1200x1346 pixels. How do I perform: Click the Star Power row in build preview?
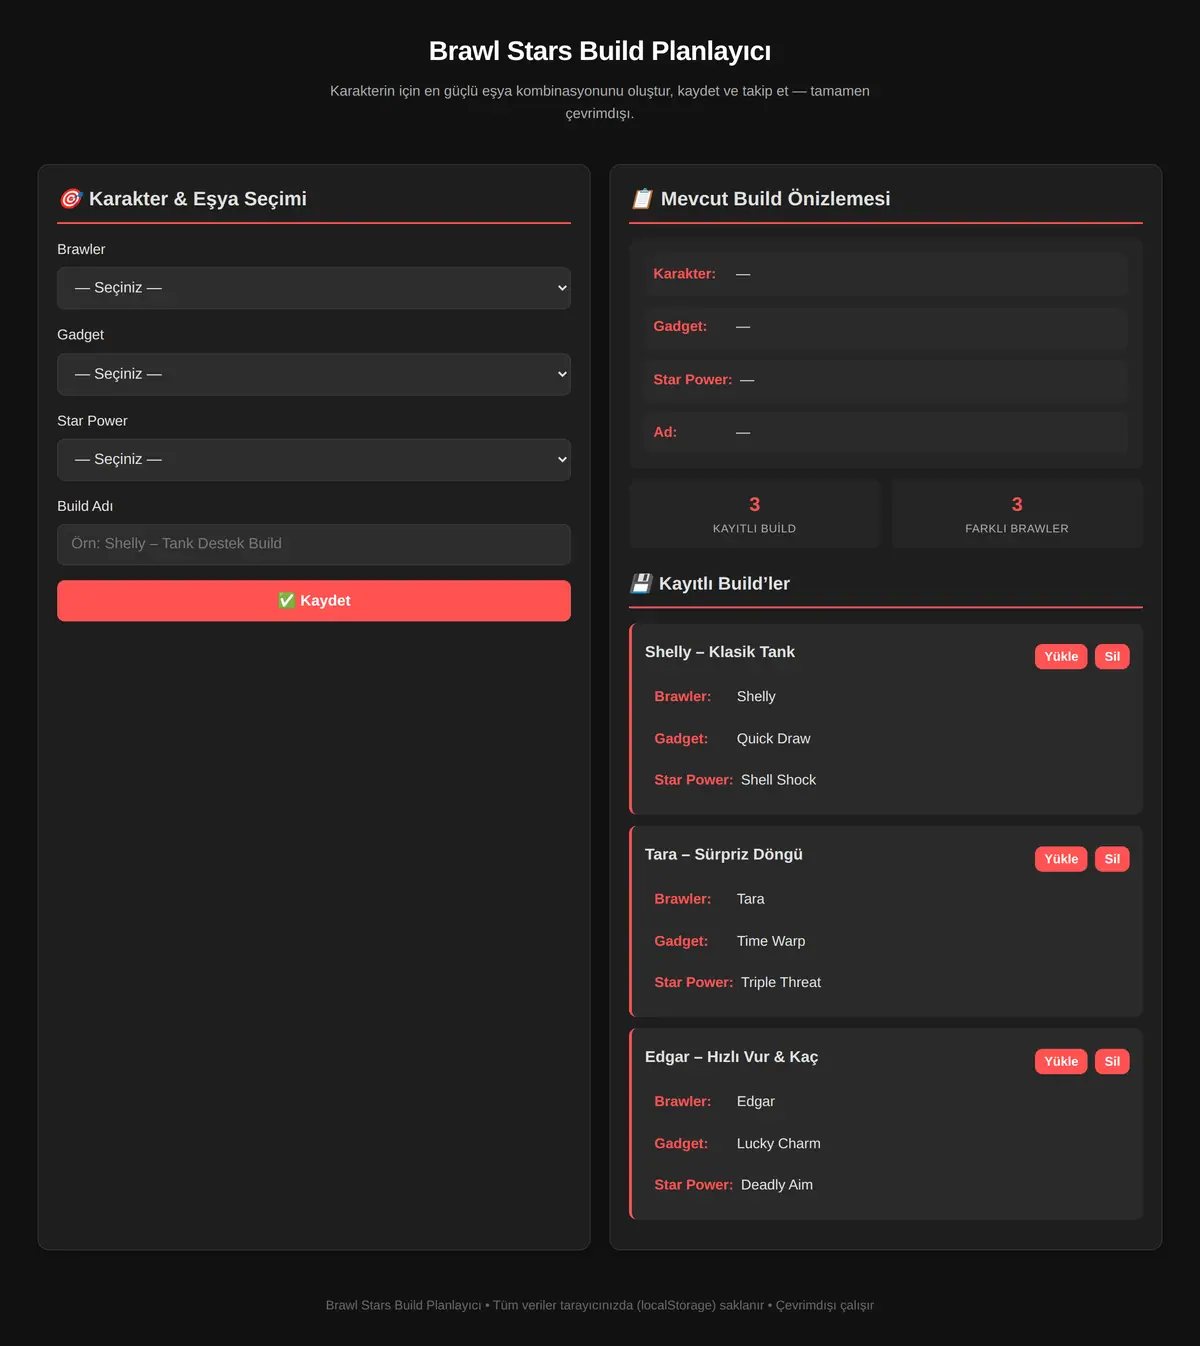pos(886,380)
